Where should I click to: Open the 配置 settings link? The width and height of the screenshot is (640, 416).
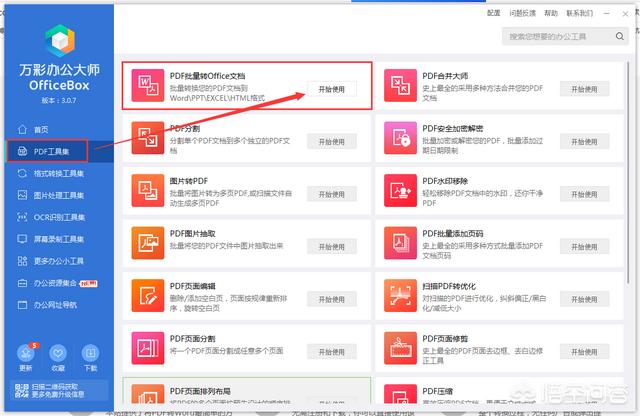pos(493,13)
